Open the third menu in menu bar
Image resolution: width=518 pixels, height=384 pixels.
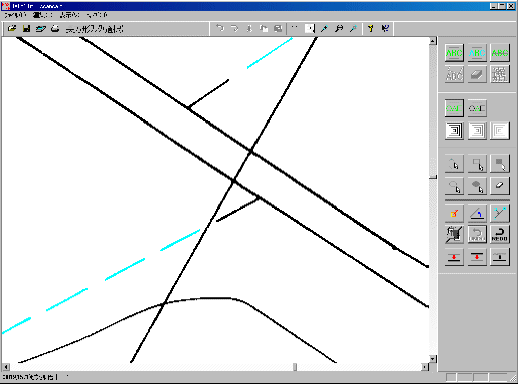click(x=70, y=15)
